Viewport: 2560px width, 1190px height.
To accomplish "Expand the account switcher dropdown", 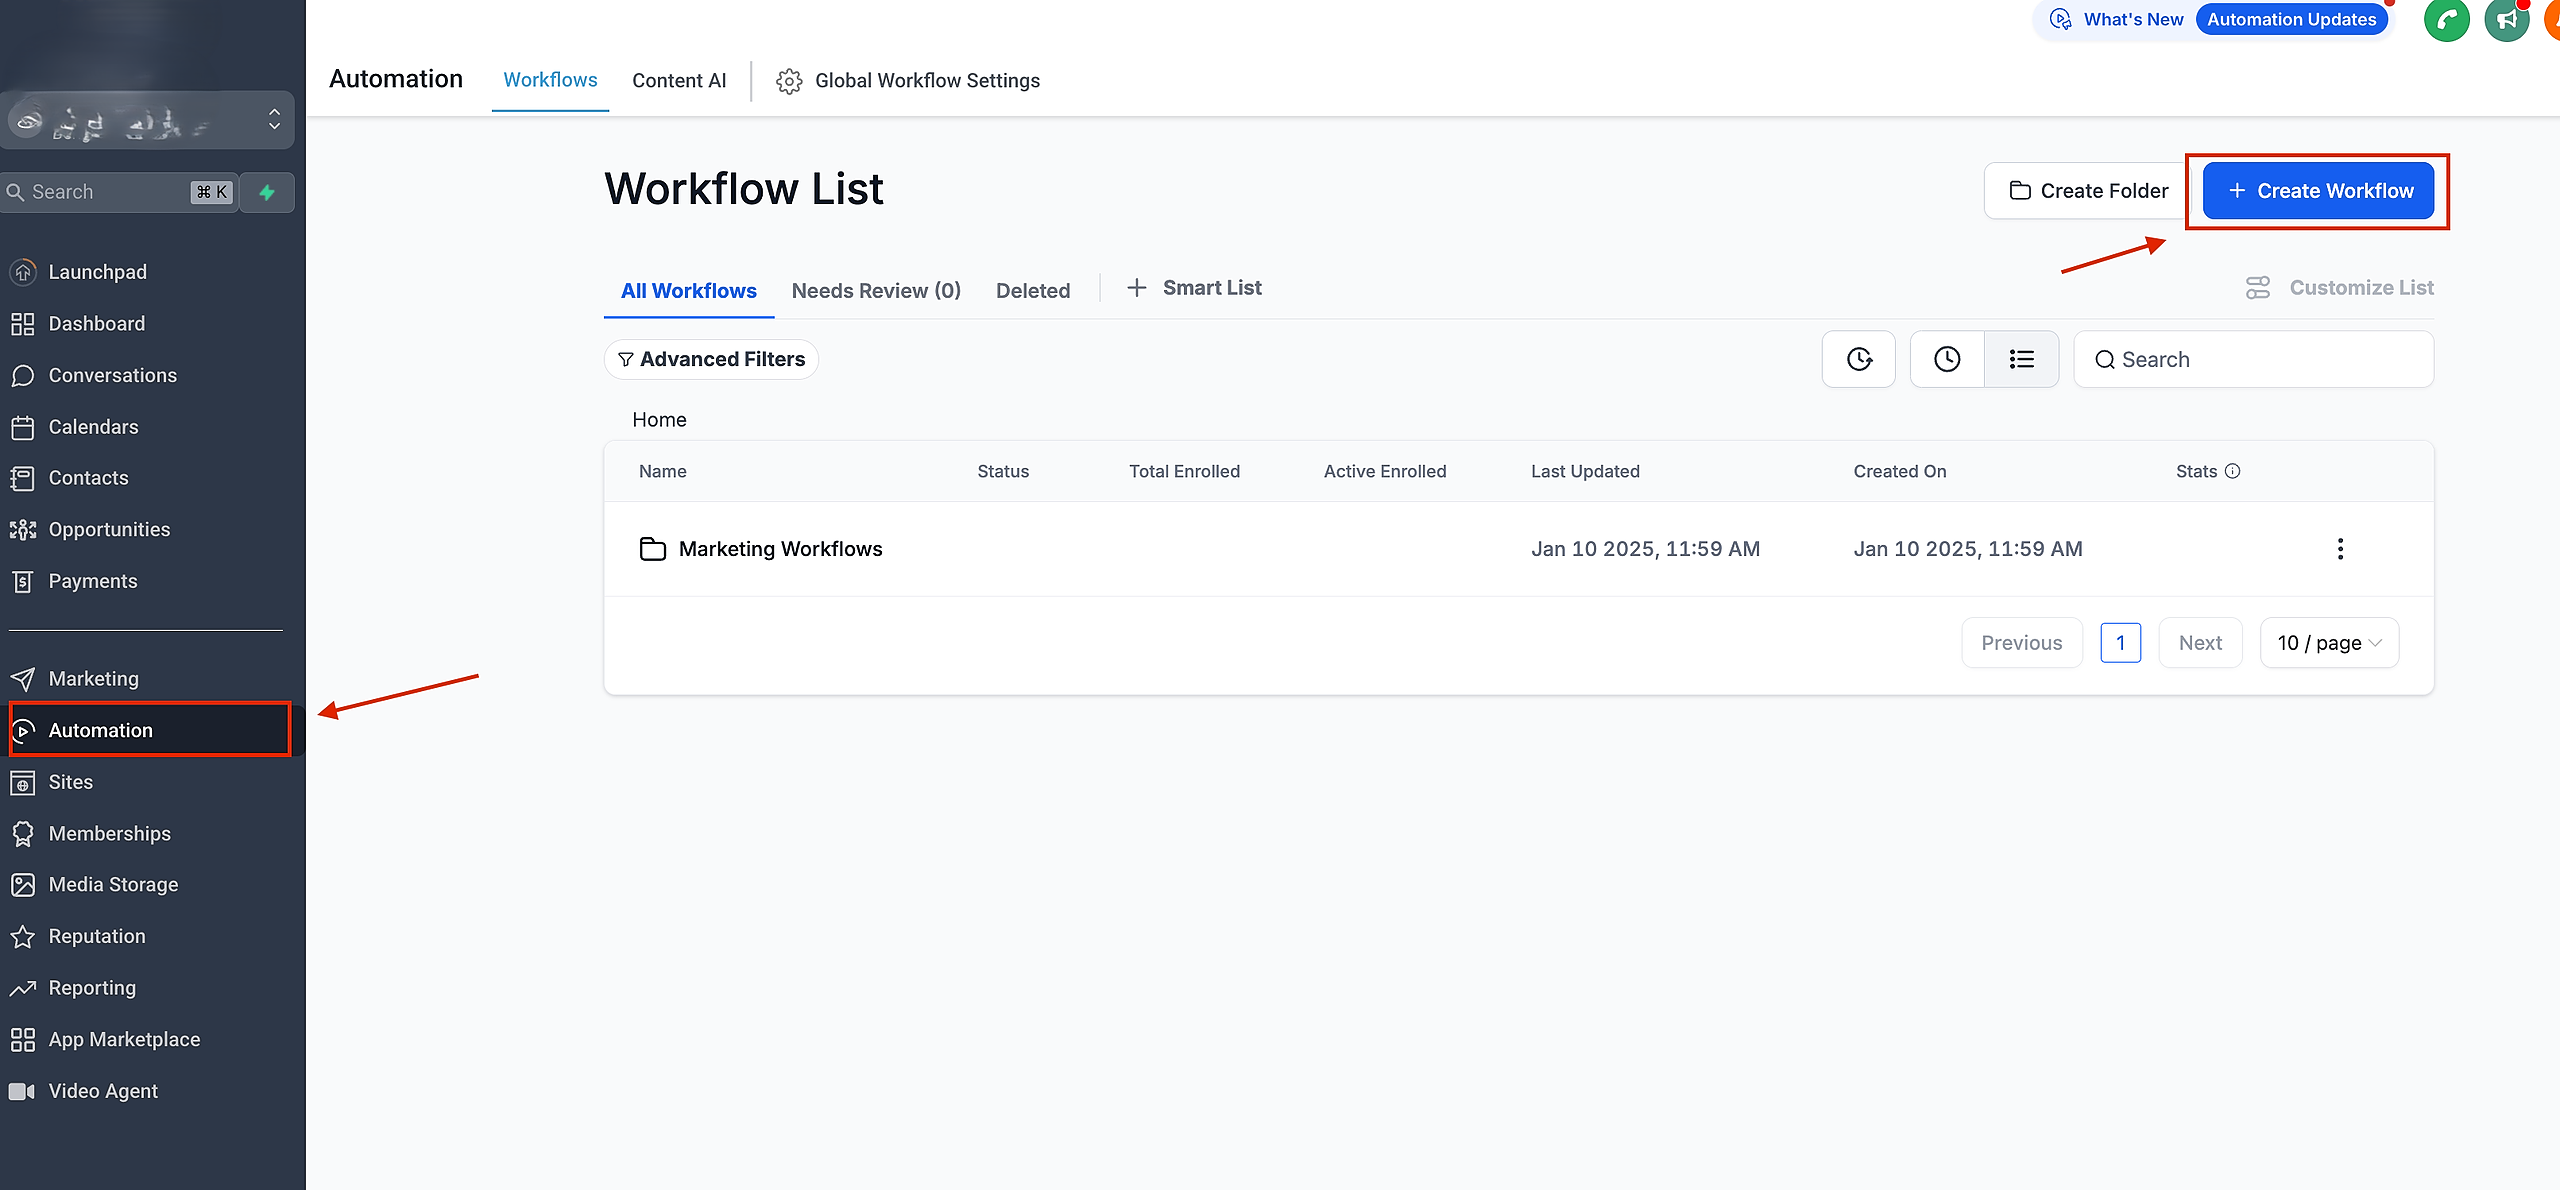I will pos(148,120).
